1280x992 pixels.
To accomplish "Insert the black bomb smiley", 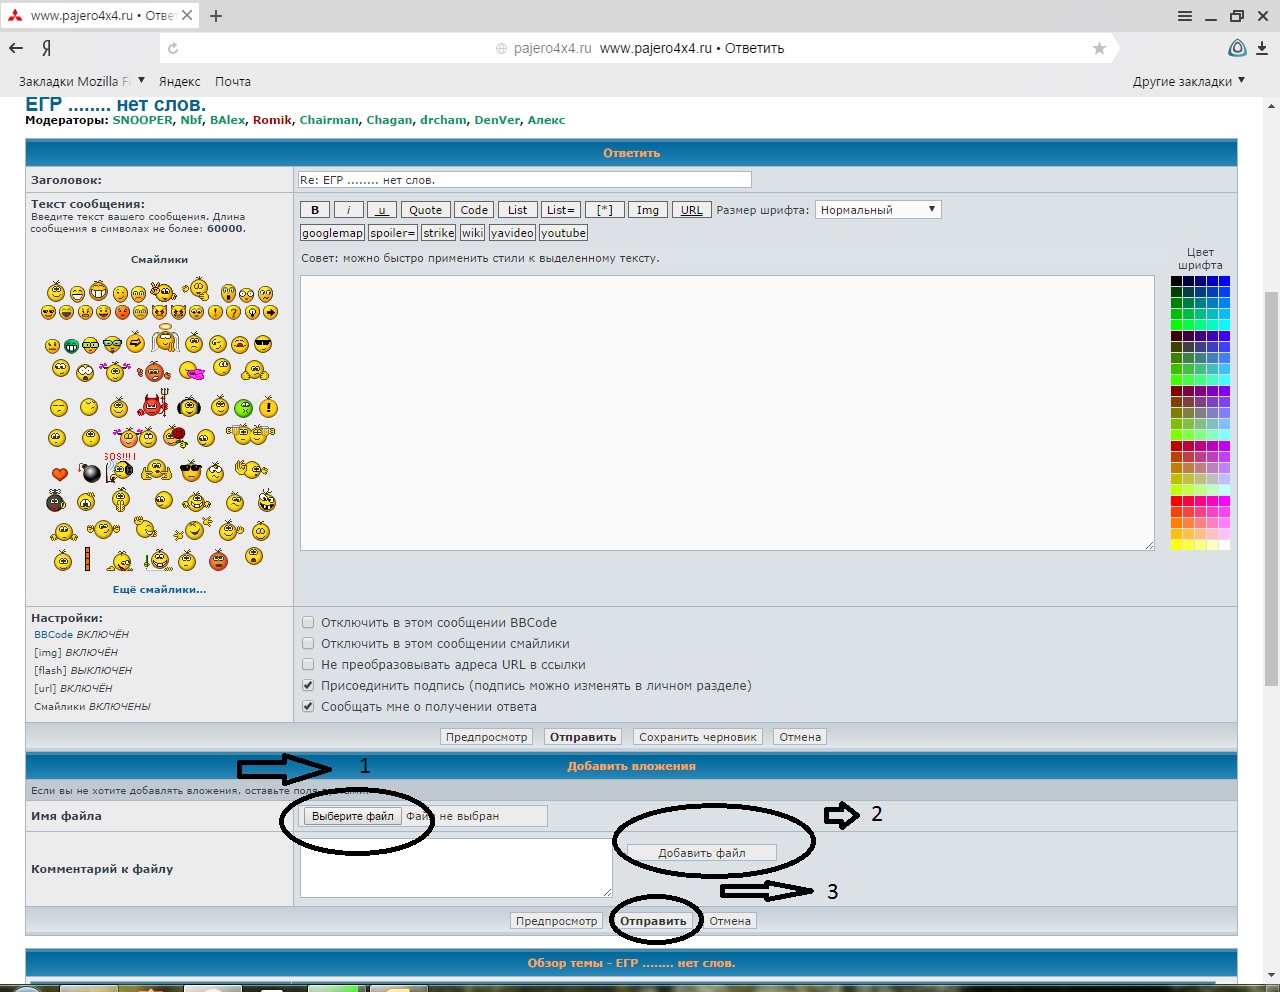I will [90, 472].
